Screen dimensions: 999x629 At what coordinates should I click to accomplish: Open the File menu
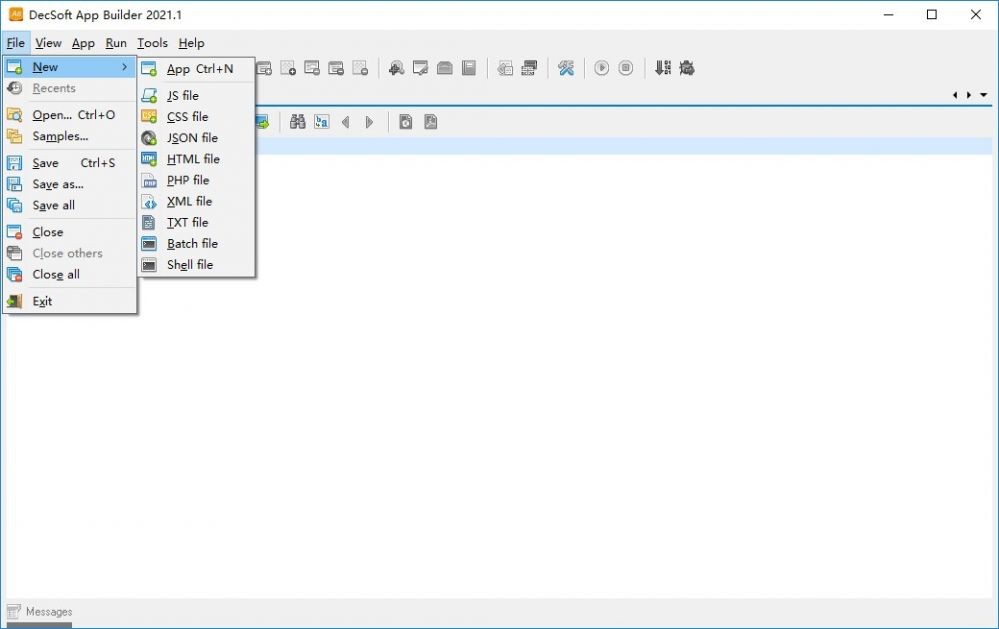point(16,43)
